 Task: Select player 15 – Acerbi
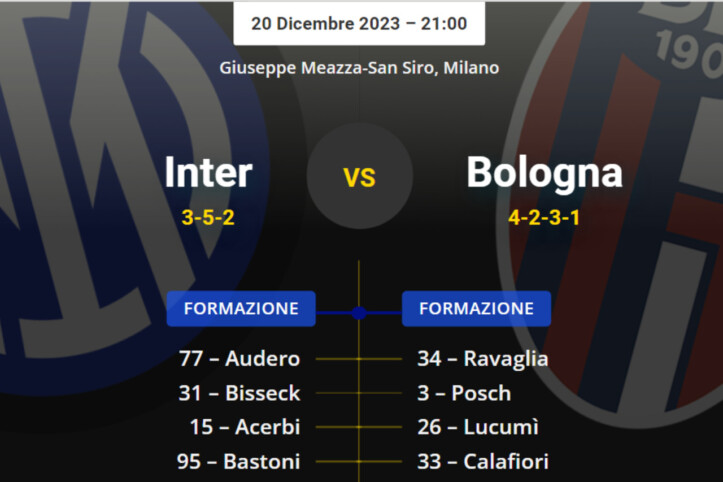coord(244,427)
